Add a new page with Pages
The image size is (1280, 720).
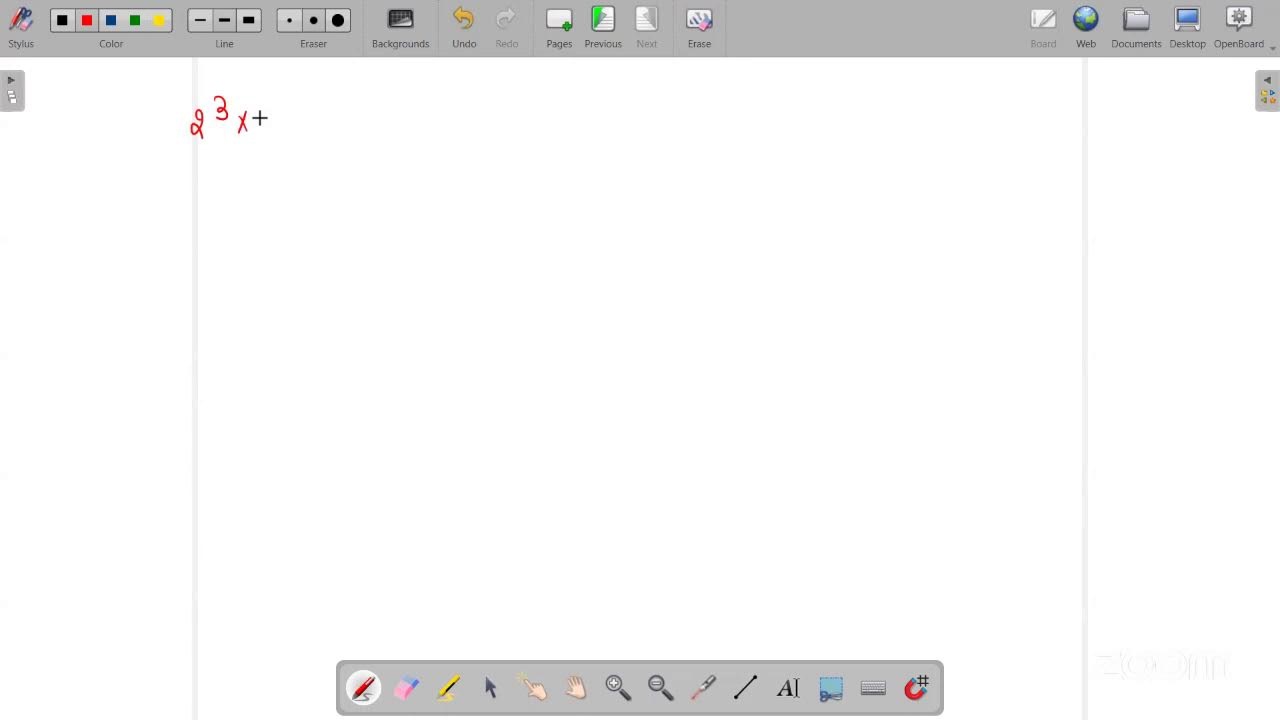[x=559, y=27]
